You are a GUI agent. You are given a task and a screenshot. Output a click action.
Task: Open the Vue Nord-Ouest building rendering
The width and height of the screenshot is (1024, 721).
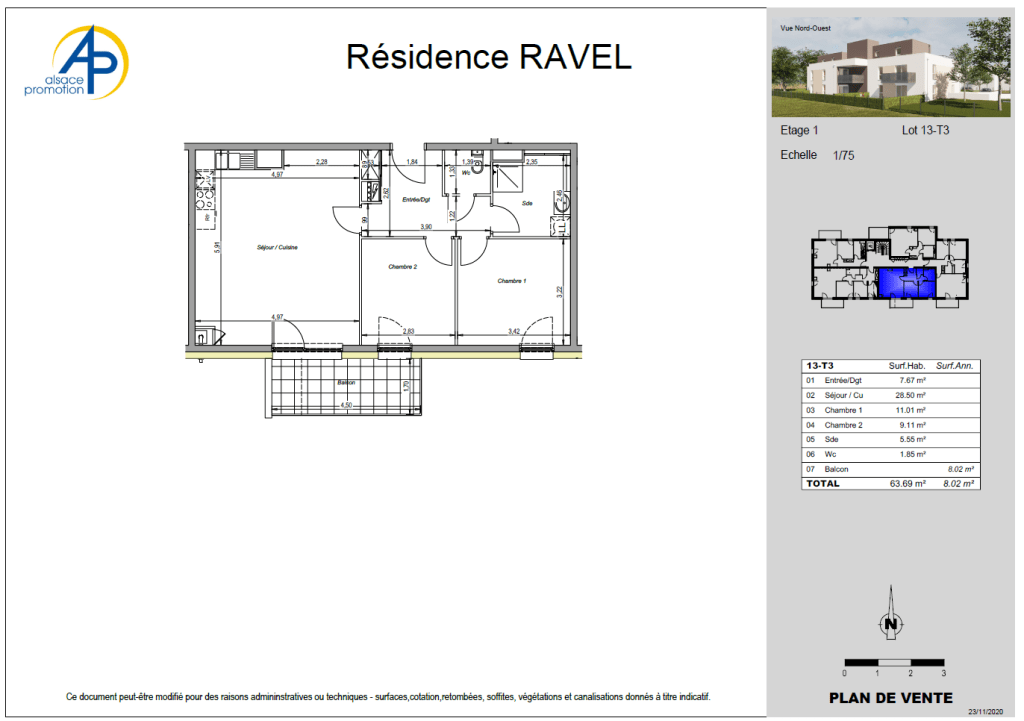point(891,67)
